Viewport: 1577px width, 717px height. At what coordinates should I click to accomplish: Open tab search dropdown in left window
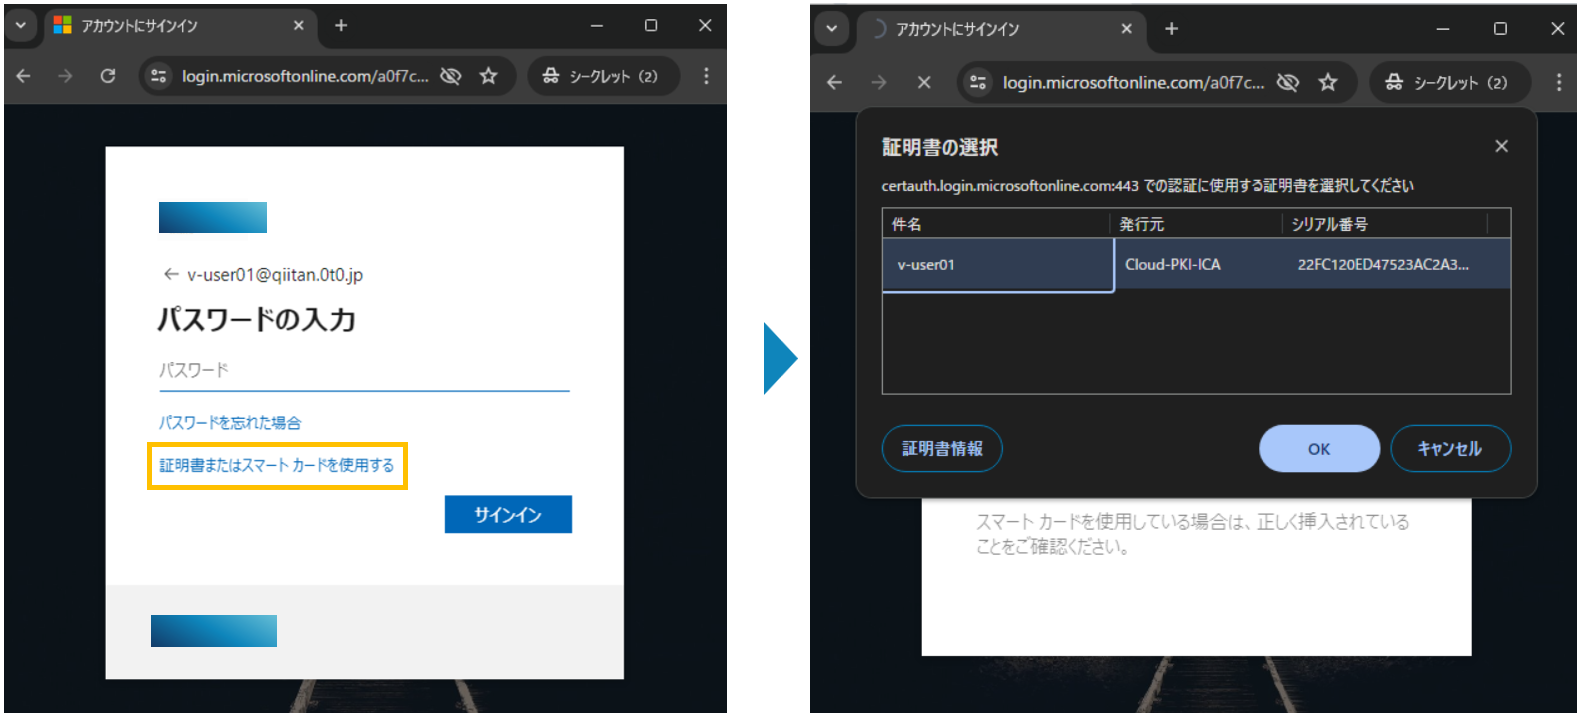point(20,26)
